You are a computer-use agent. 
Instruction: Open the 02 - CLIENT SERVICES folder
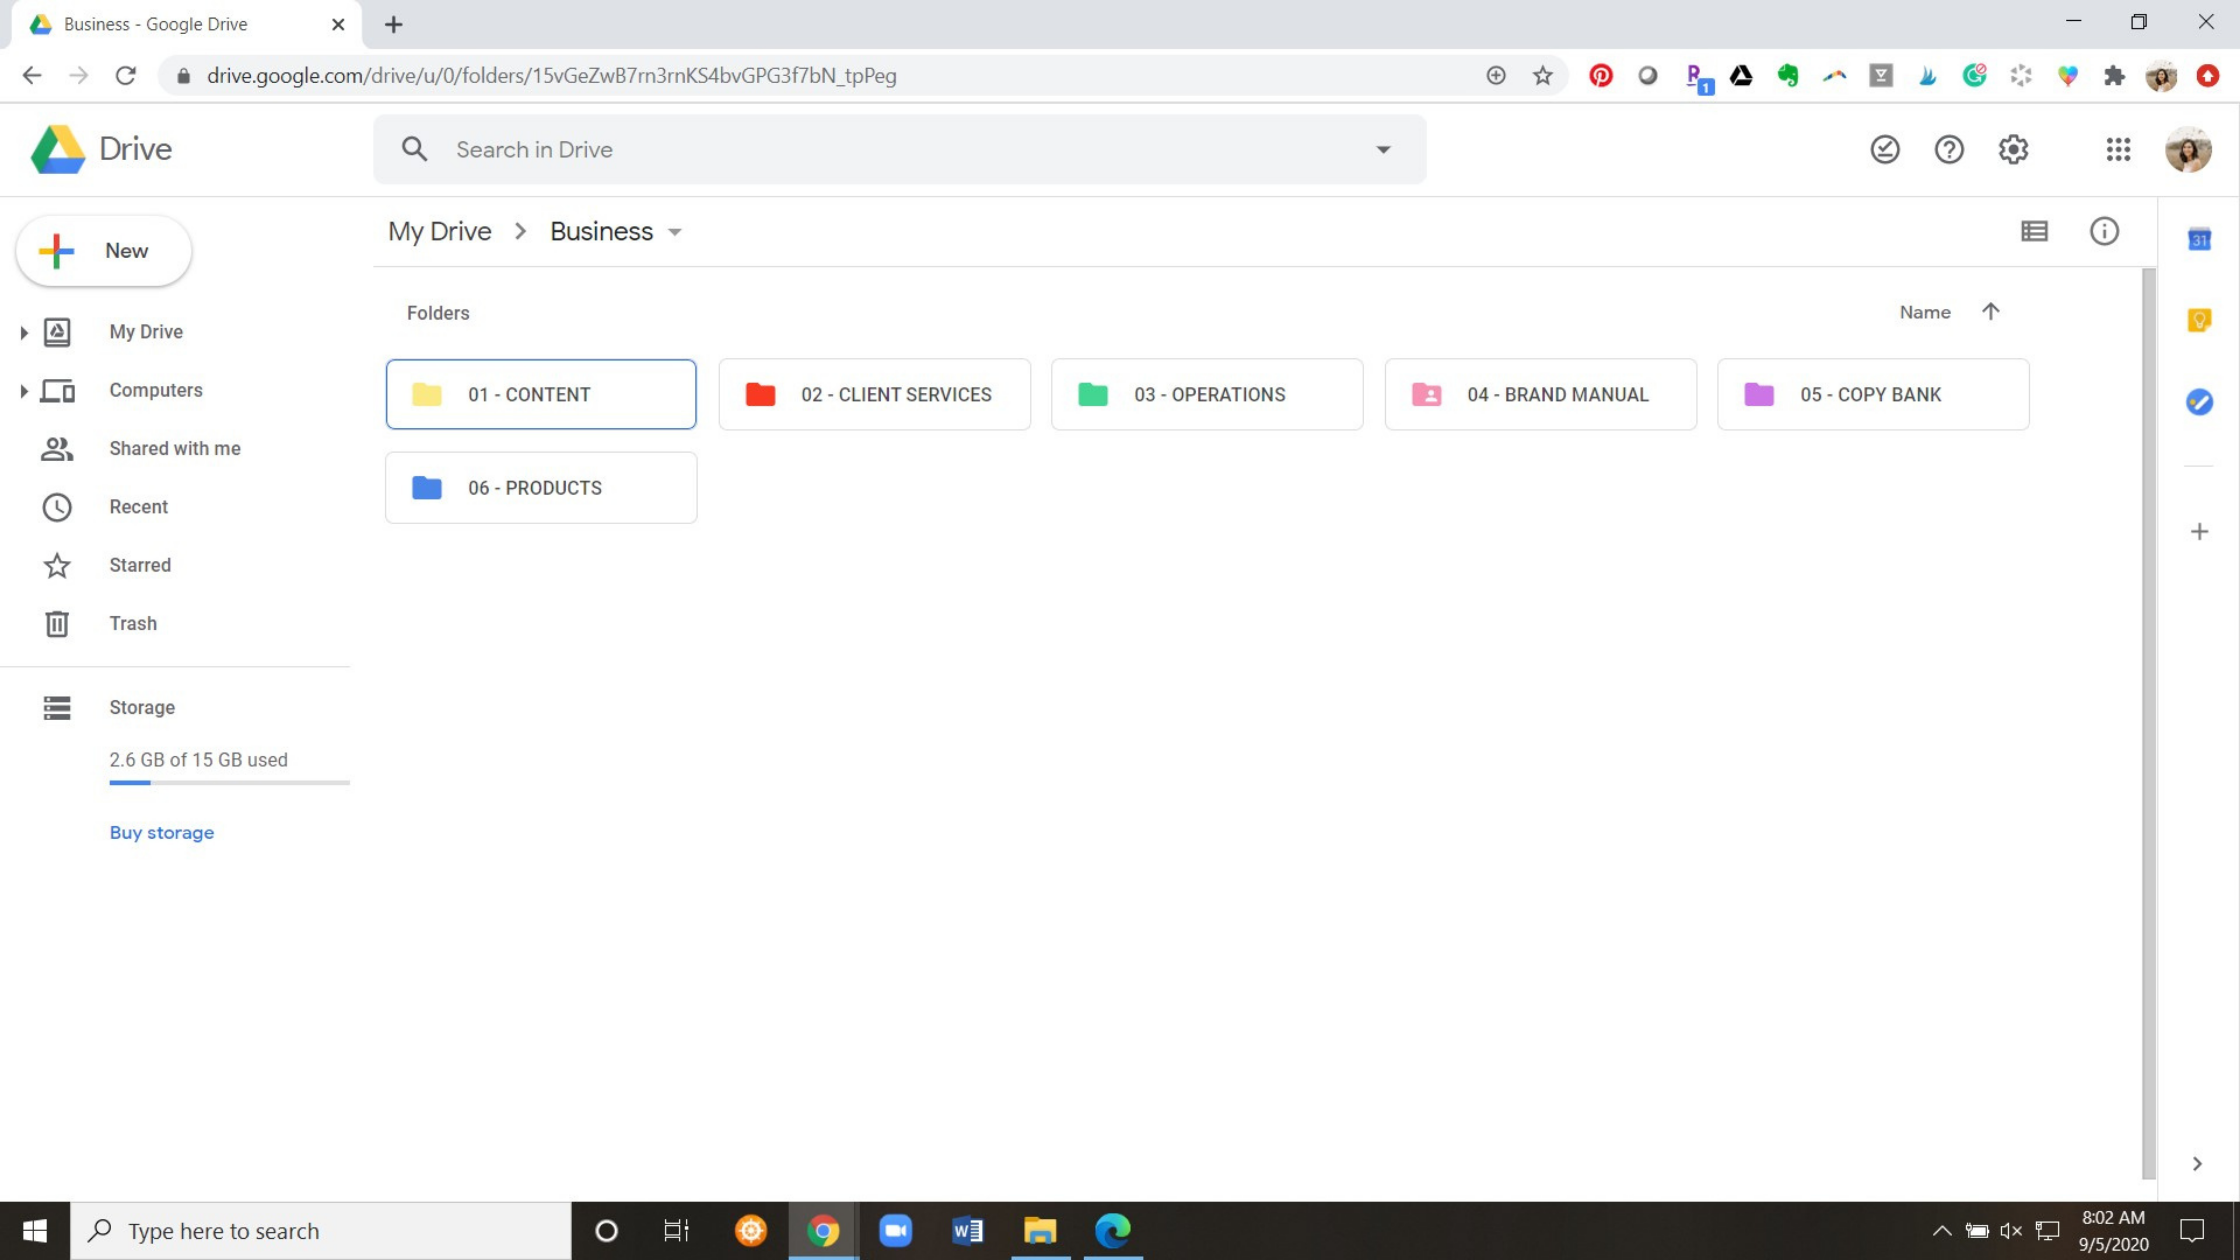pos(874,394)
